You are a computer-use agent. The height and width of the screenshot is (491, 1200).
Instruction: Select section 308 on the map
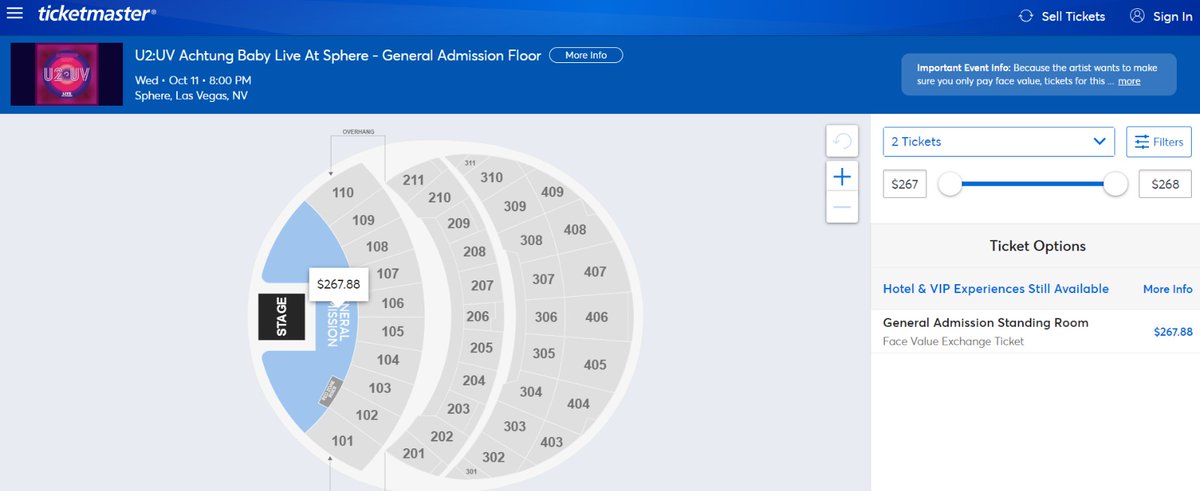coord(531,241)
